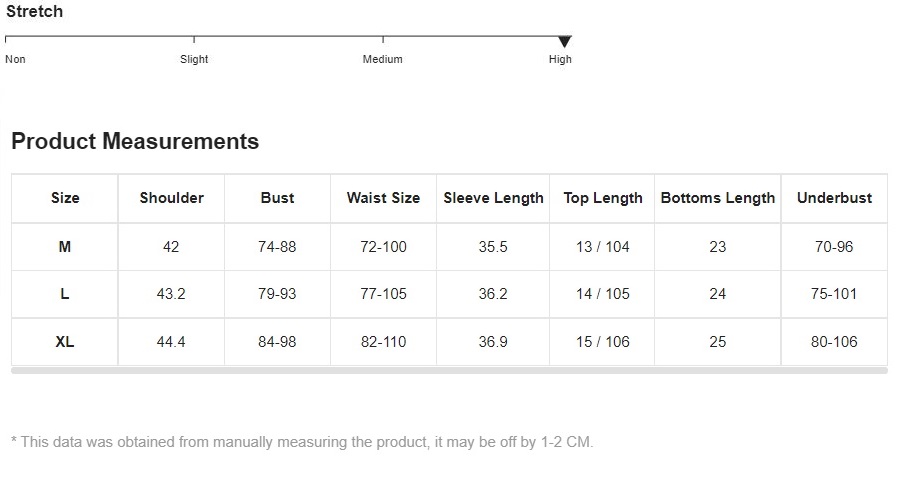Viewport: 916px width, 482px height.
Task: Select the XL size row label
Action: pyautogui.click(x=65, y=342)
